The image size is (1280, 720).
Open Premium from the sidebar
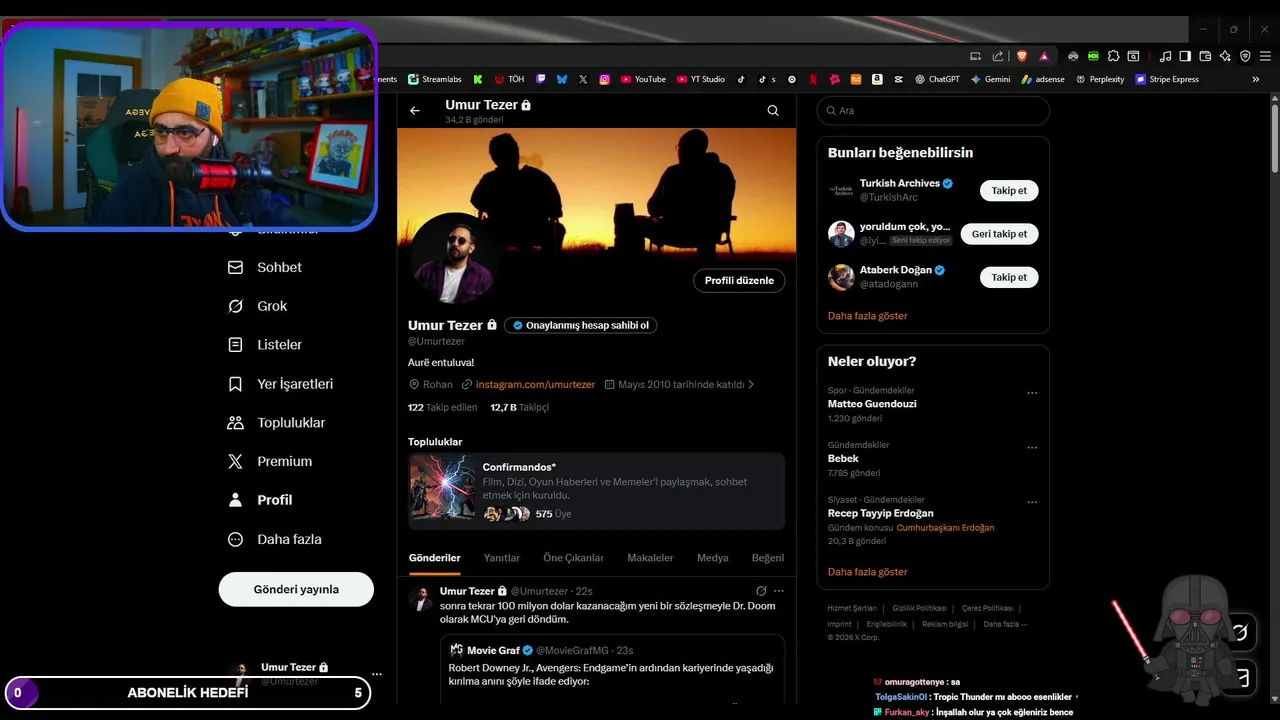270,461
